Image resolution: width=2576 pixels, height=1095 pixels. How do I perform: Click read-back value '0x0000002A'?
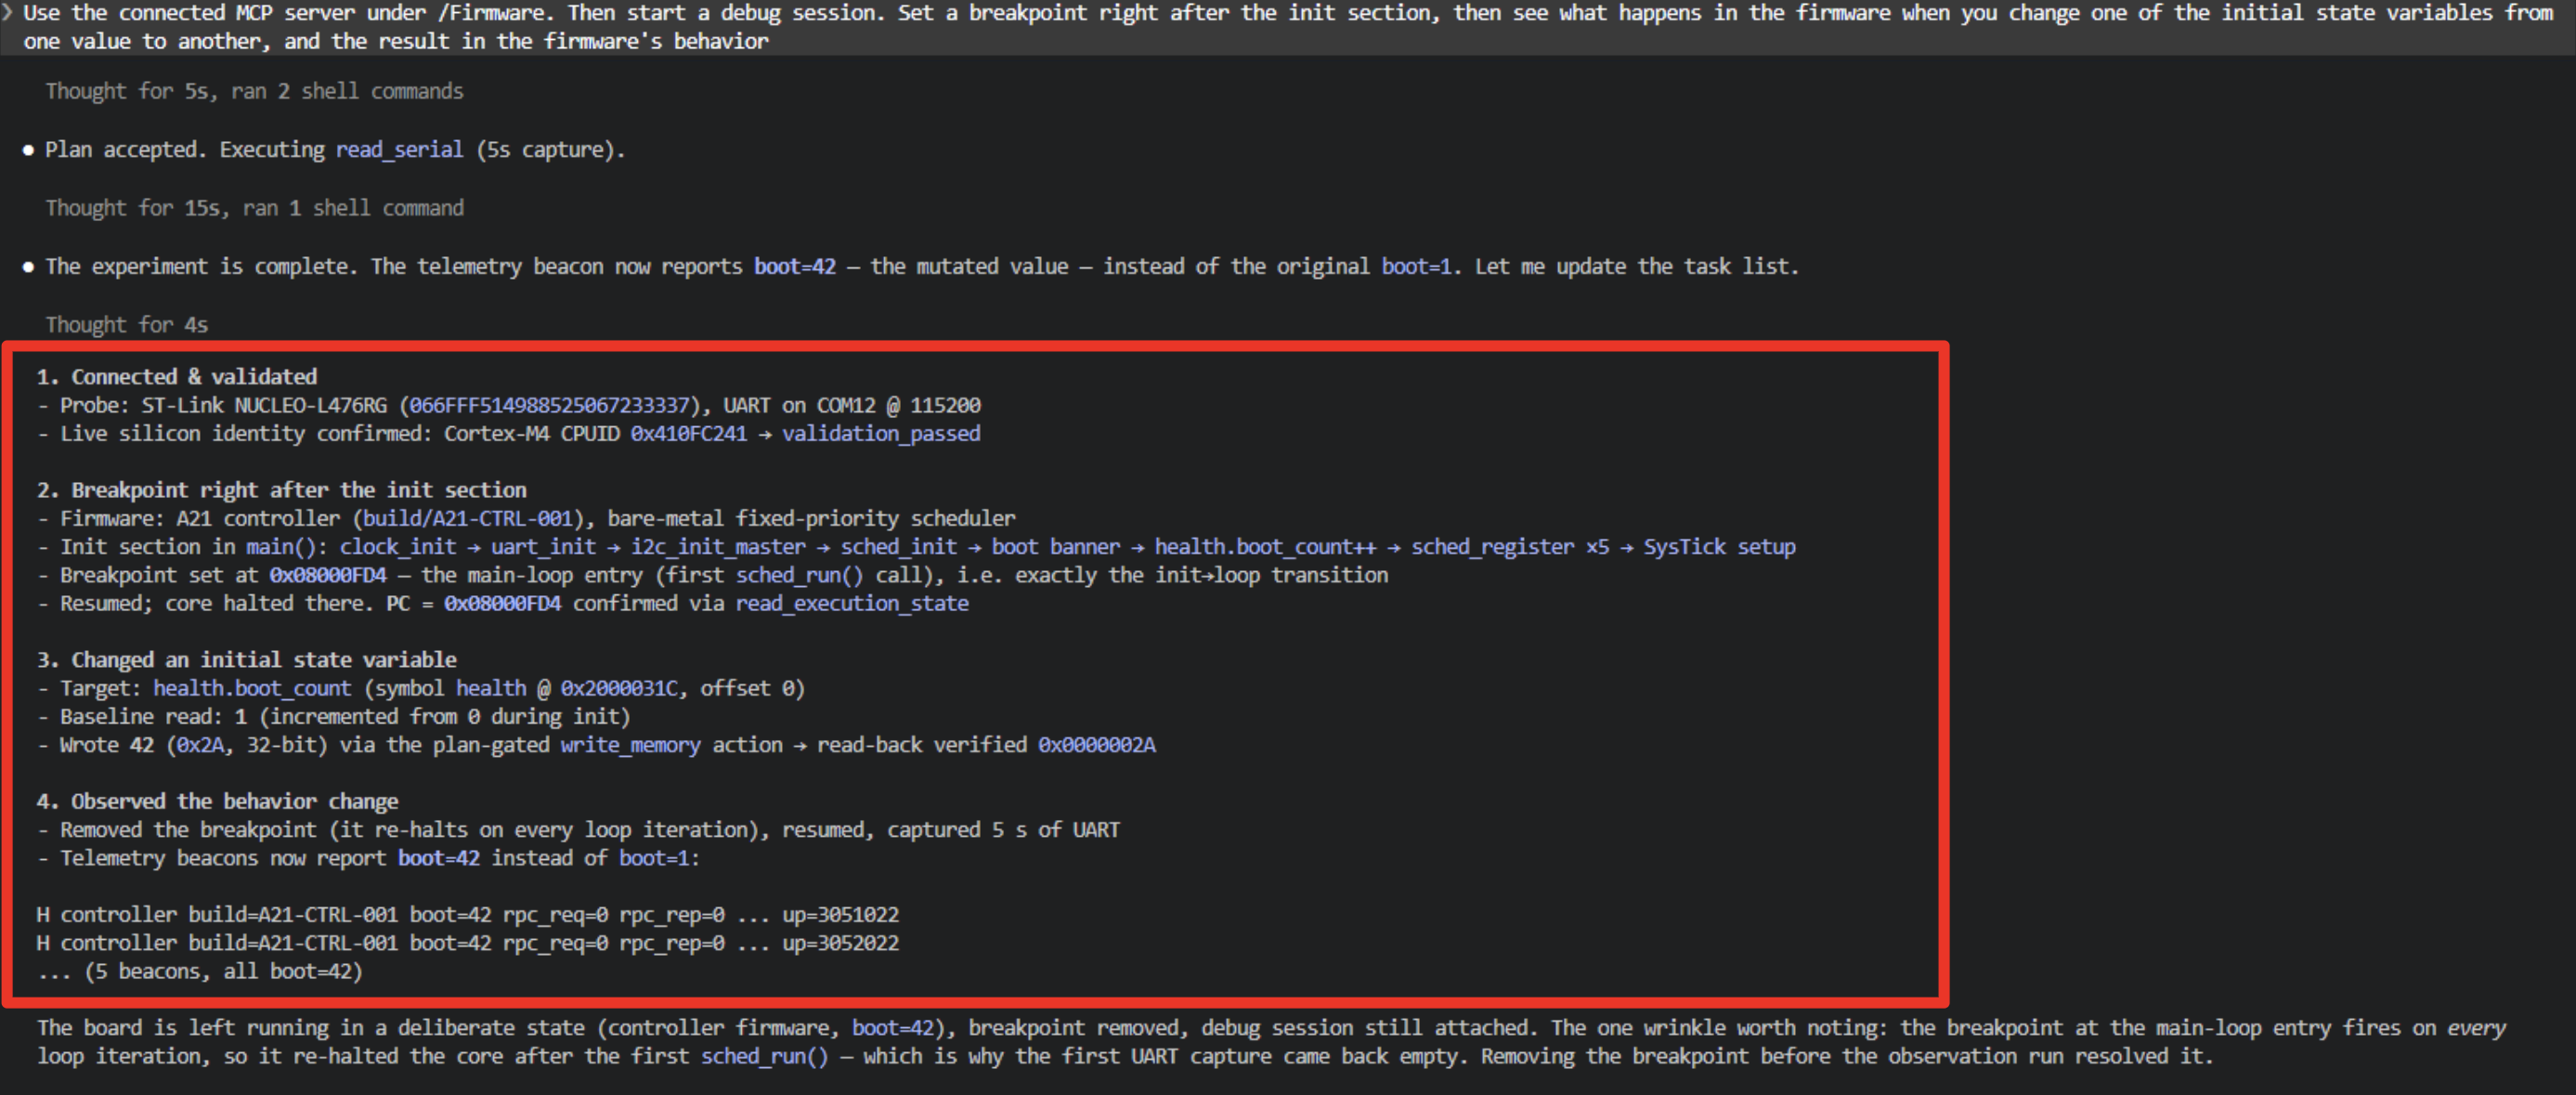(1097, 746)
